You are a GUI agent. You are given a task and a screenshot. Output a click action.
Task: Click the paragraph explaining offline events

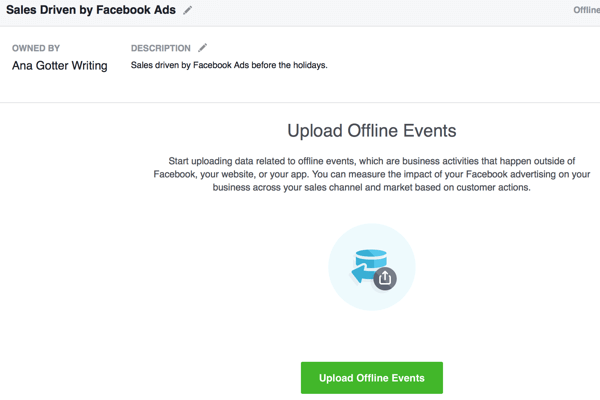[x=372, y=174]
